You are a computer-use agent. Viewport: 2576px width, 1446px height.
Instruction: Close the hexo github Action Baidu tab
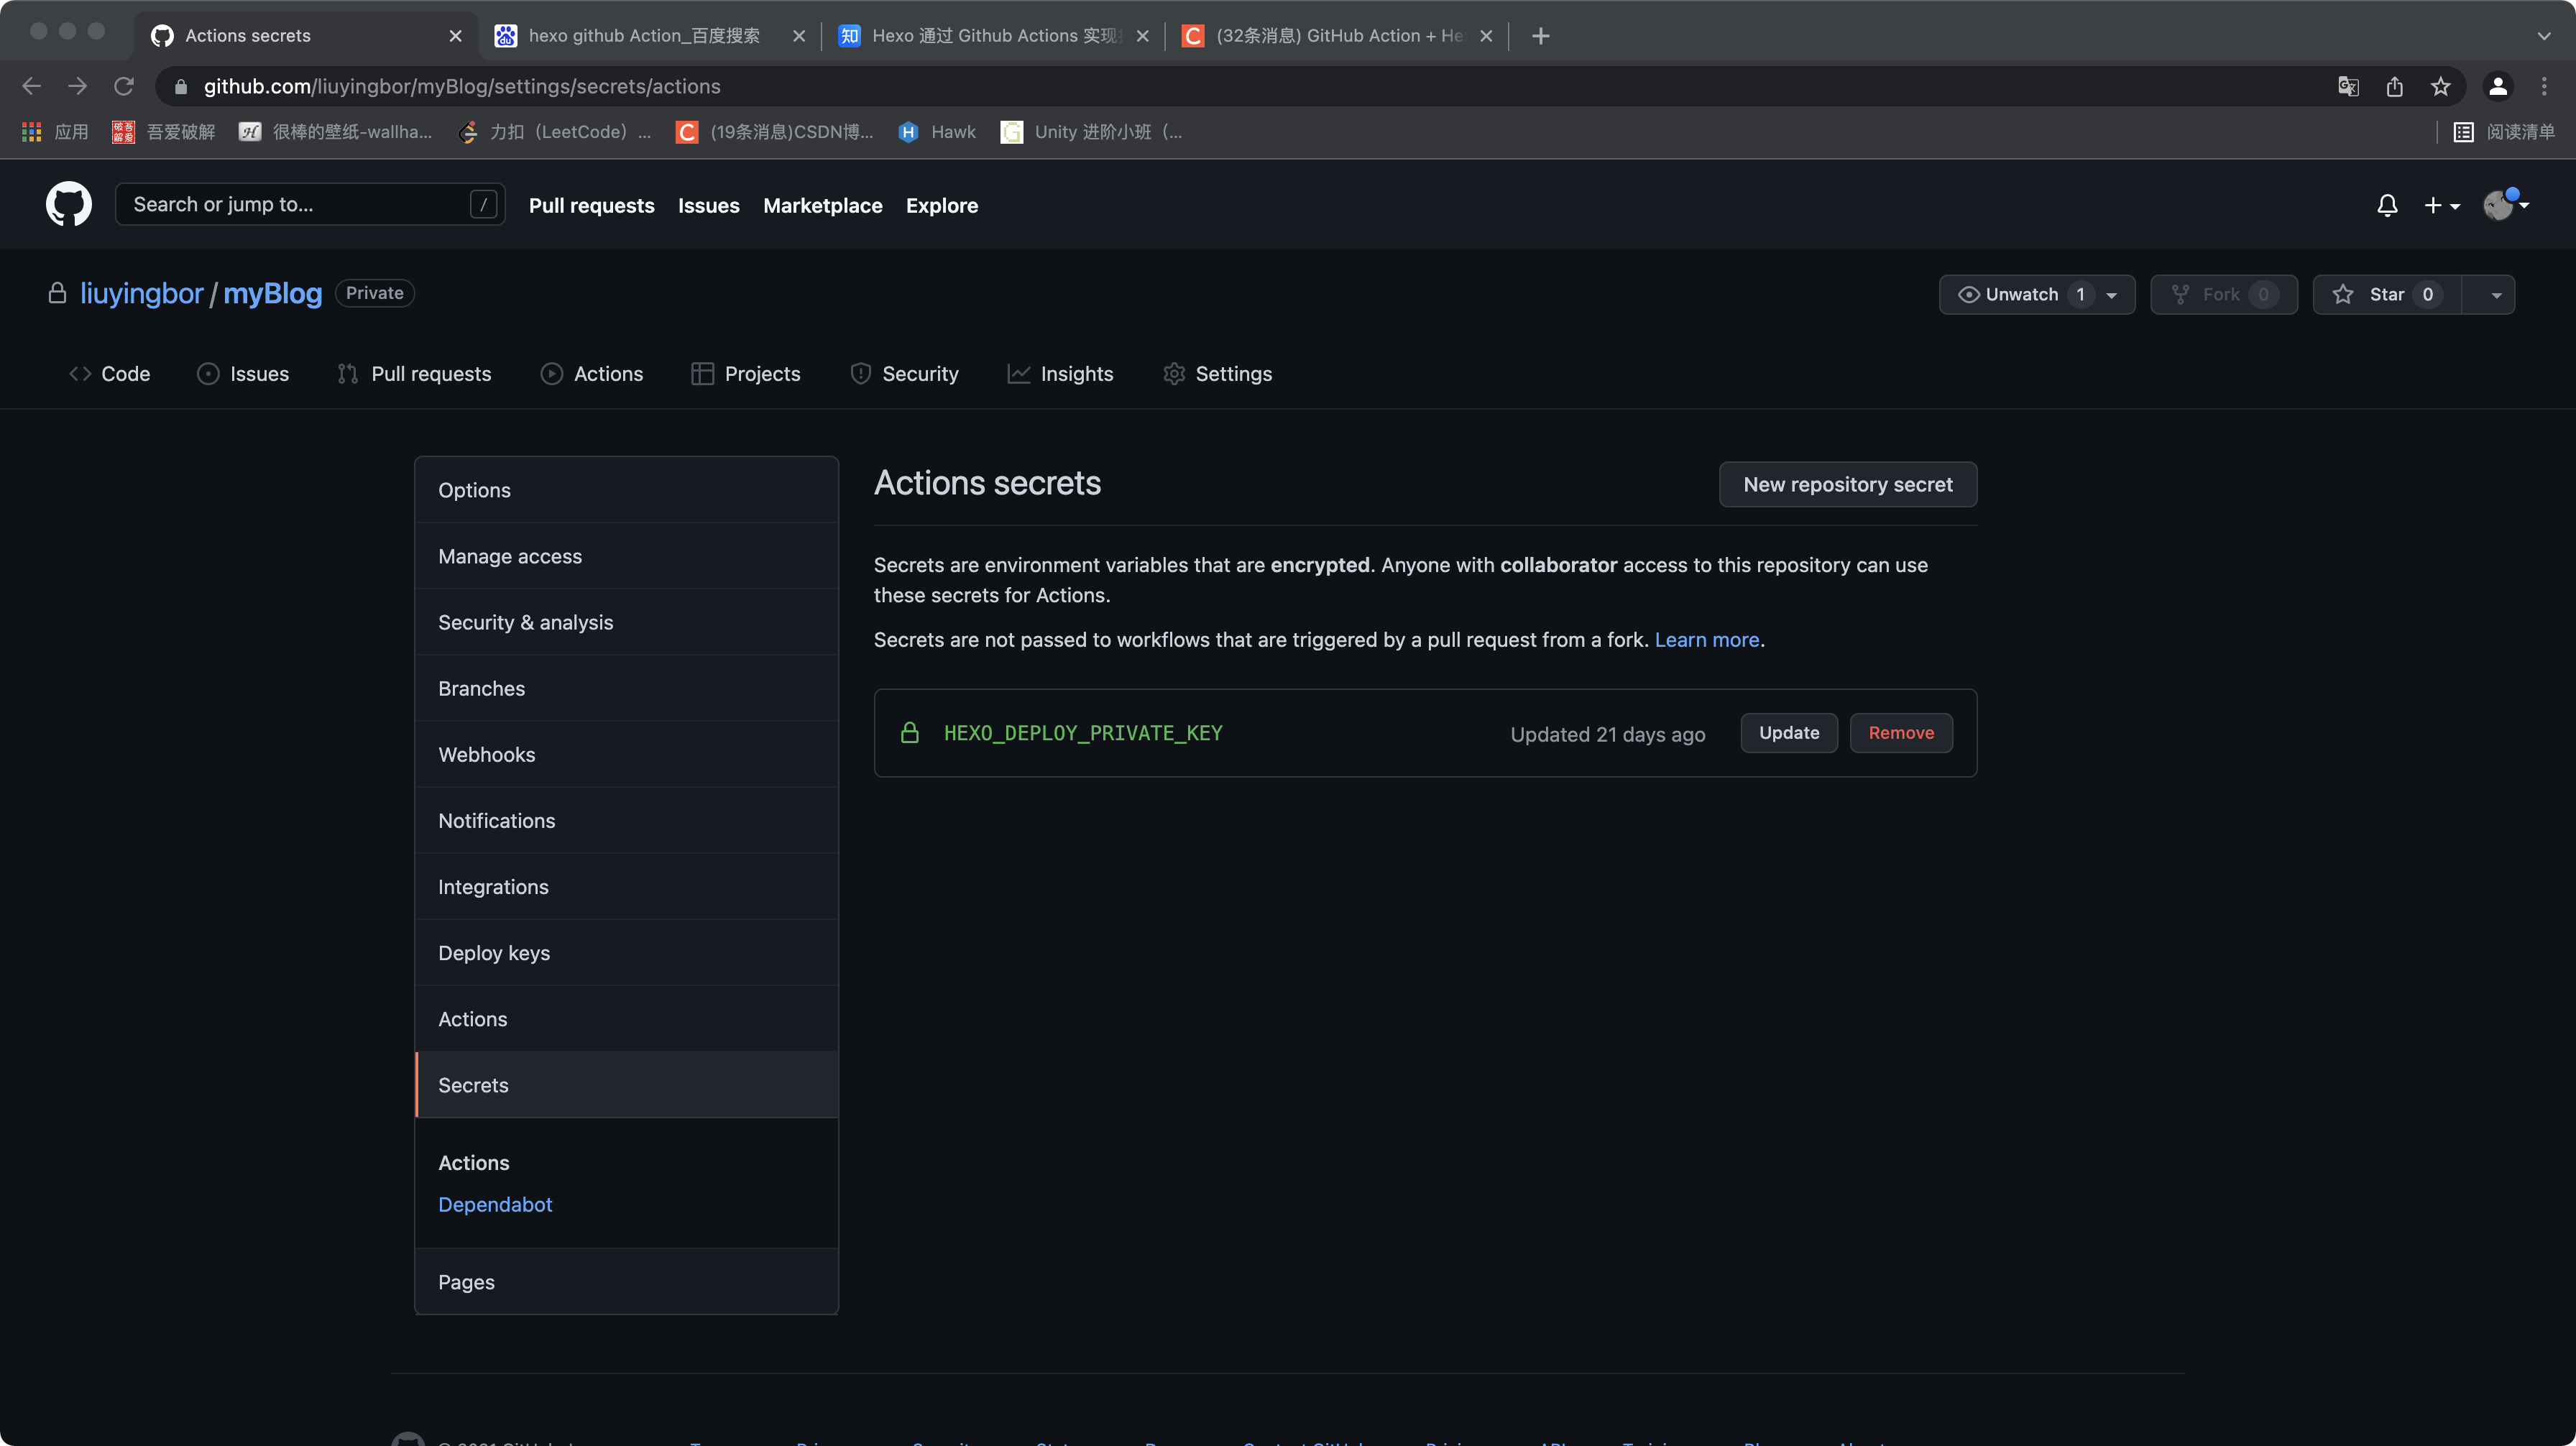coord(798,36)
